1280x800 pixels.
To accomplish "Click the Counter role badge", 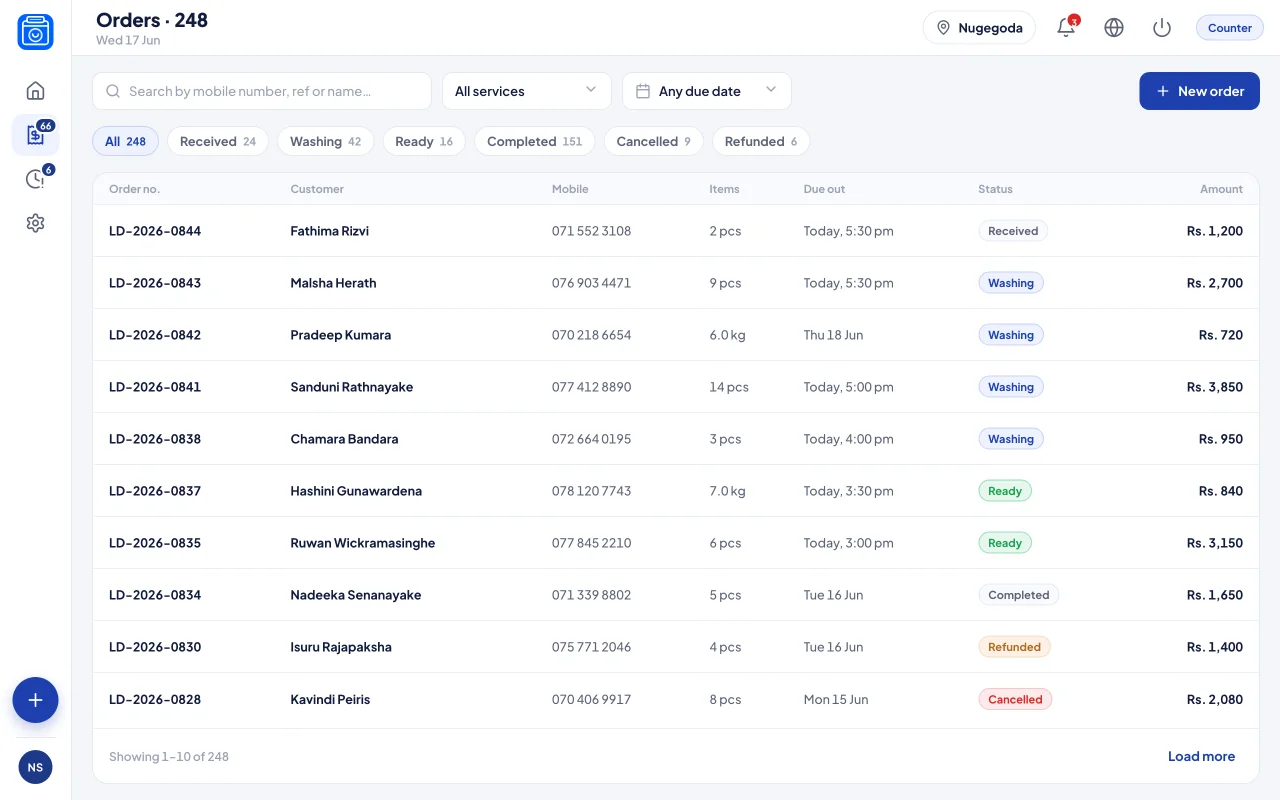I will click(1230, 28).
